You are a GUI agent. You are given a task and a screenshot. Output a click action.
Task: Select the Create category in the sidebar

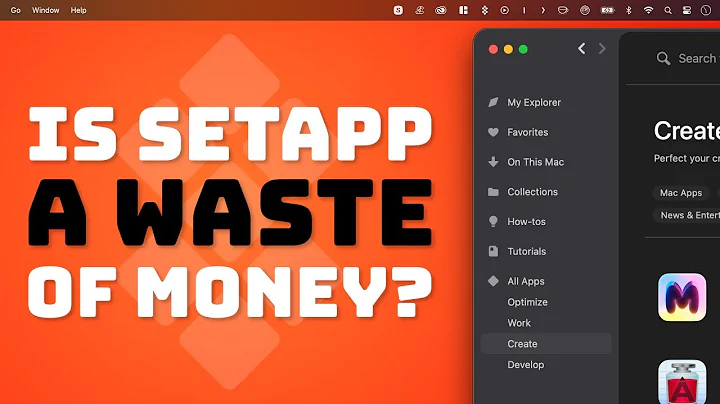546,343
